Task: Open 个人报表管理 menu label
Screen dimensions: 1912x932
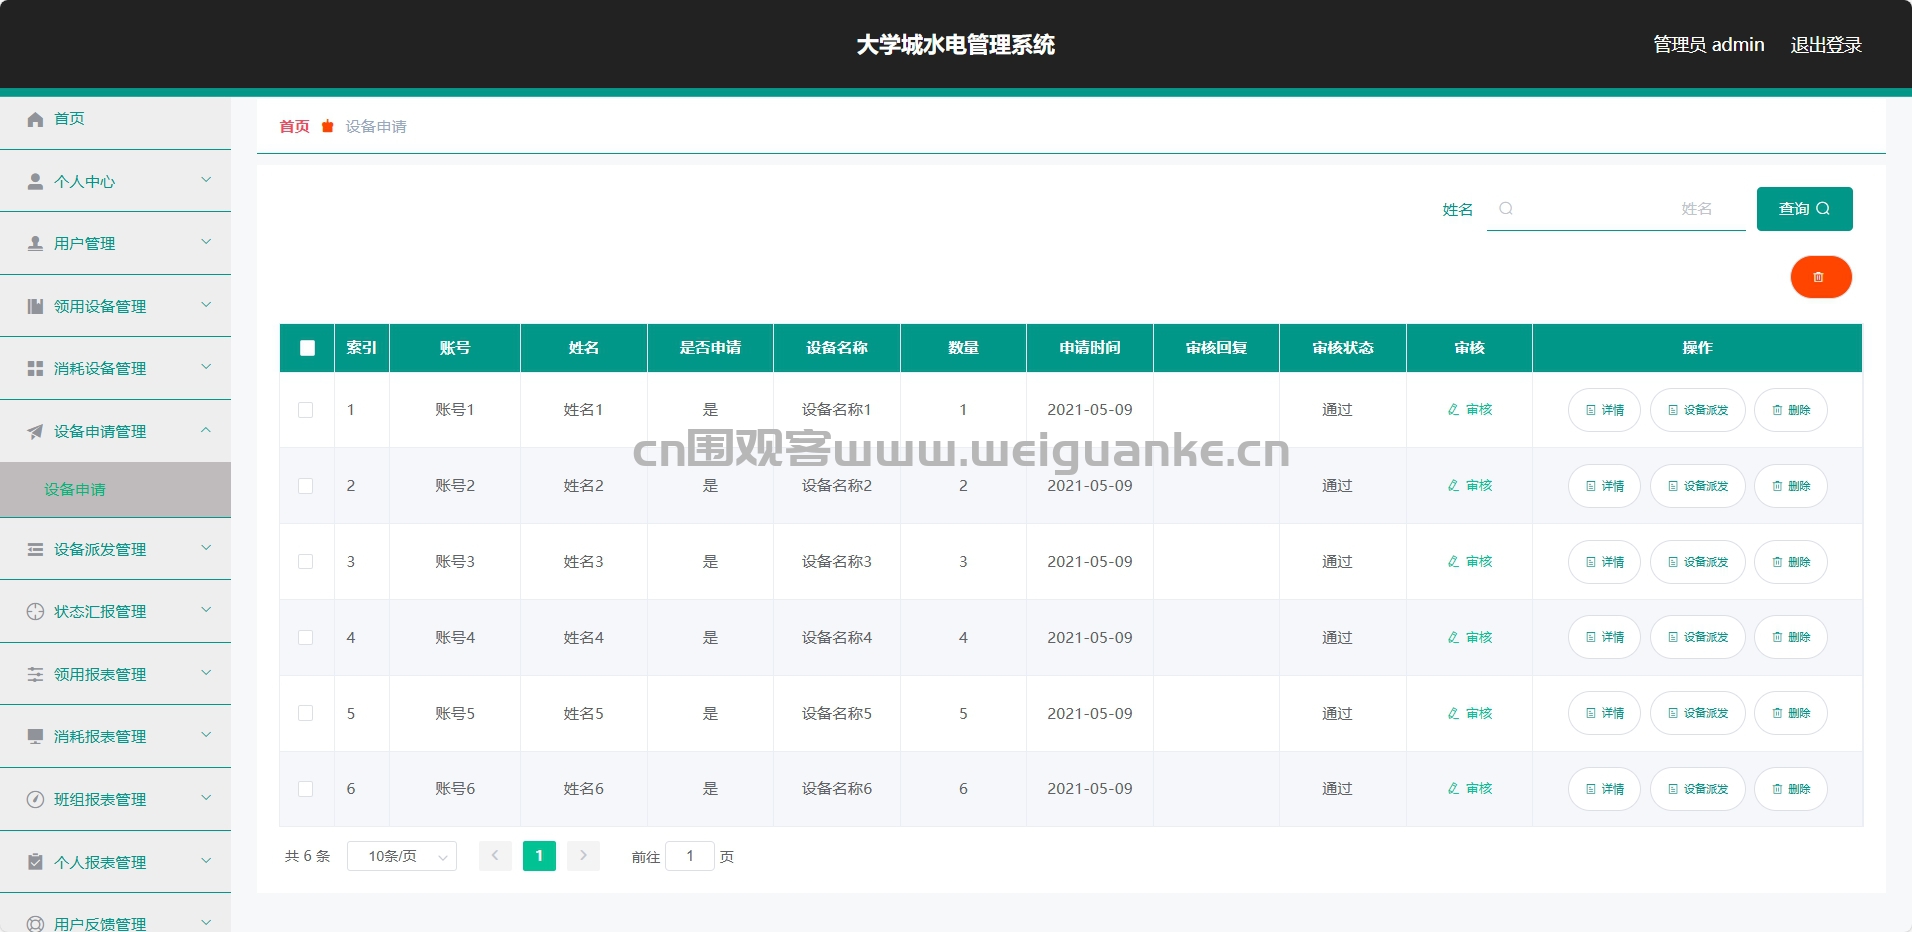Action: [x=100, y=862]
